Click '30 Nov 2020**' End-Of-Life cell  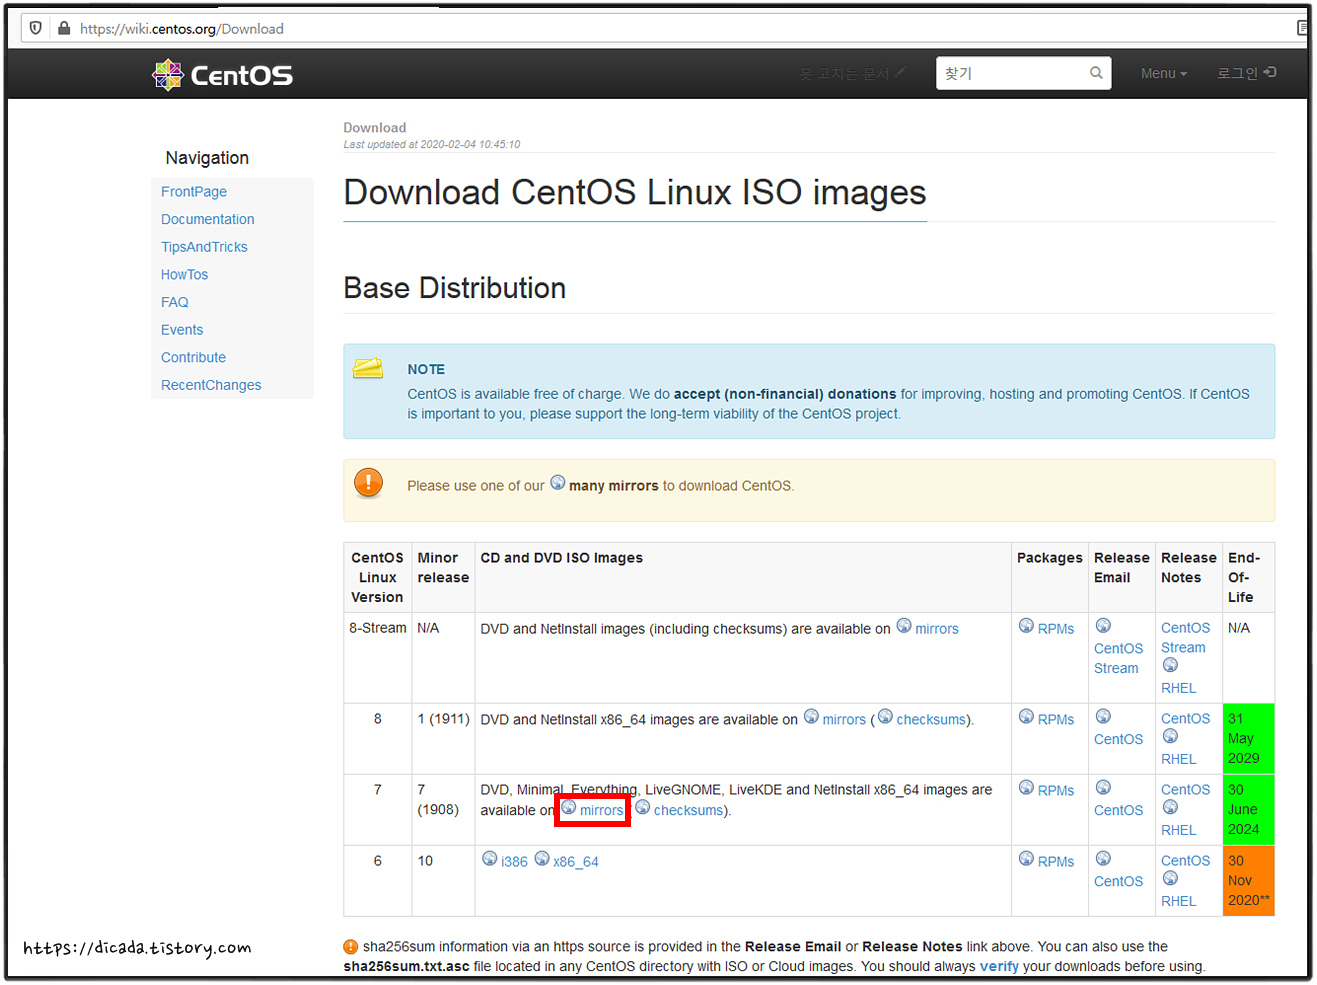pos(1248,881)
